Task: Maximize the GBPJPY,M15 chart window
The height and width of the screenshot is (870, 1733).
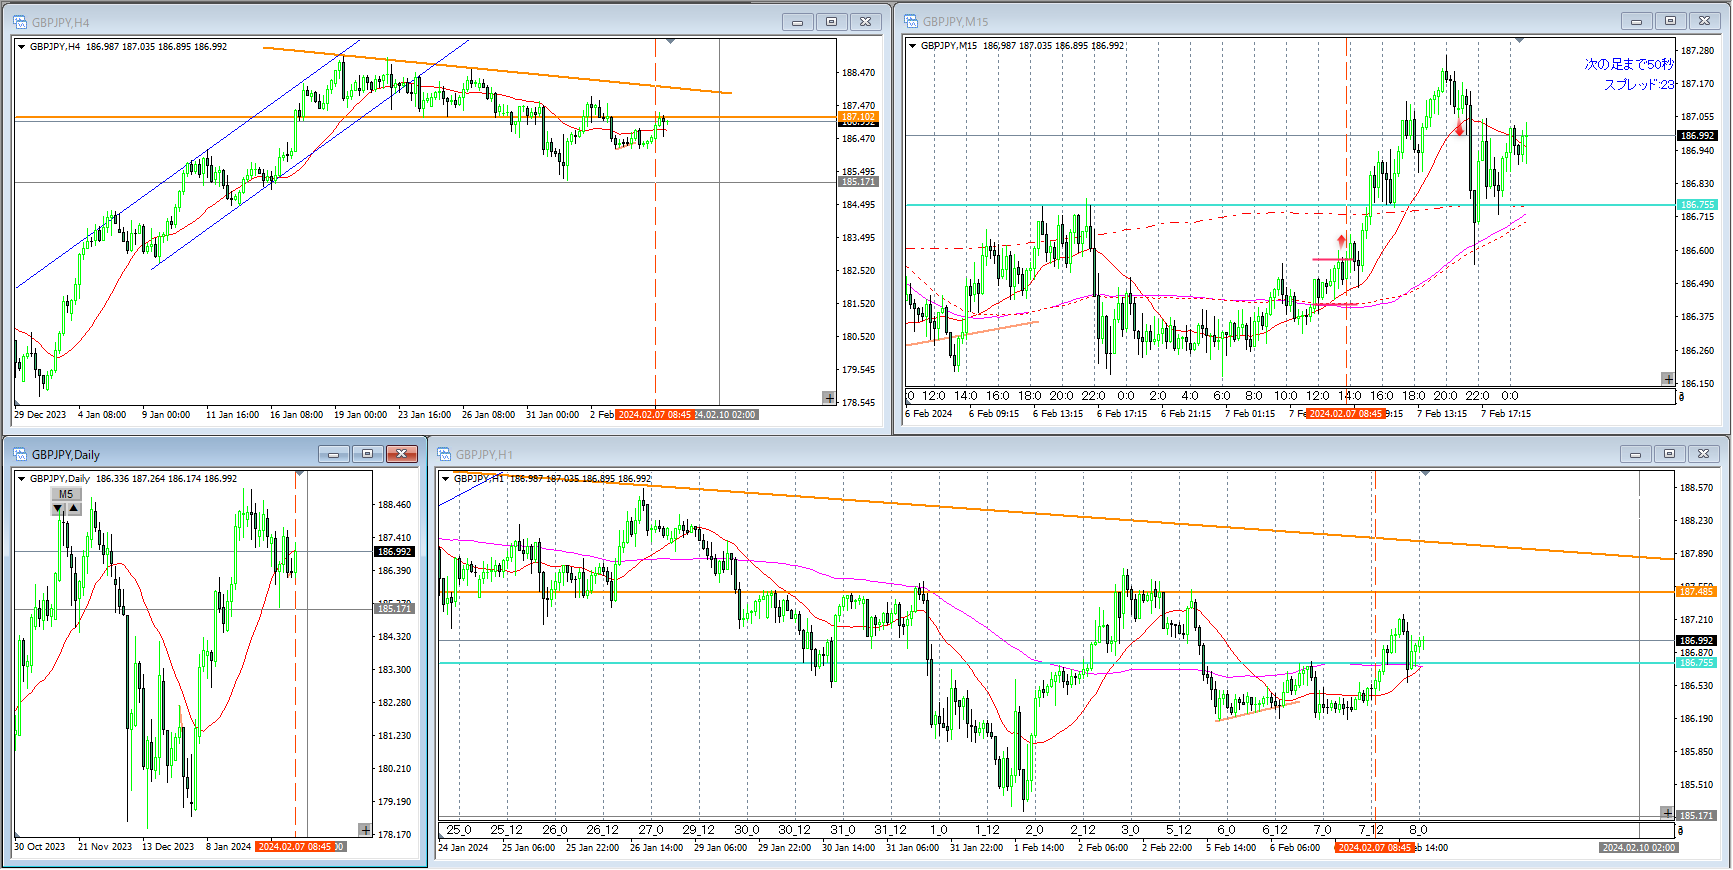Action: point(1671,21)
